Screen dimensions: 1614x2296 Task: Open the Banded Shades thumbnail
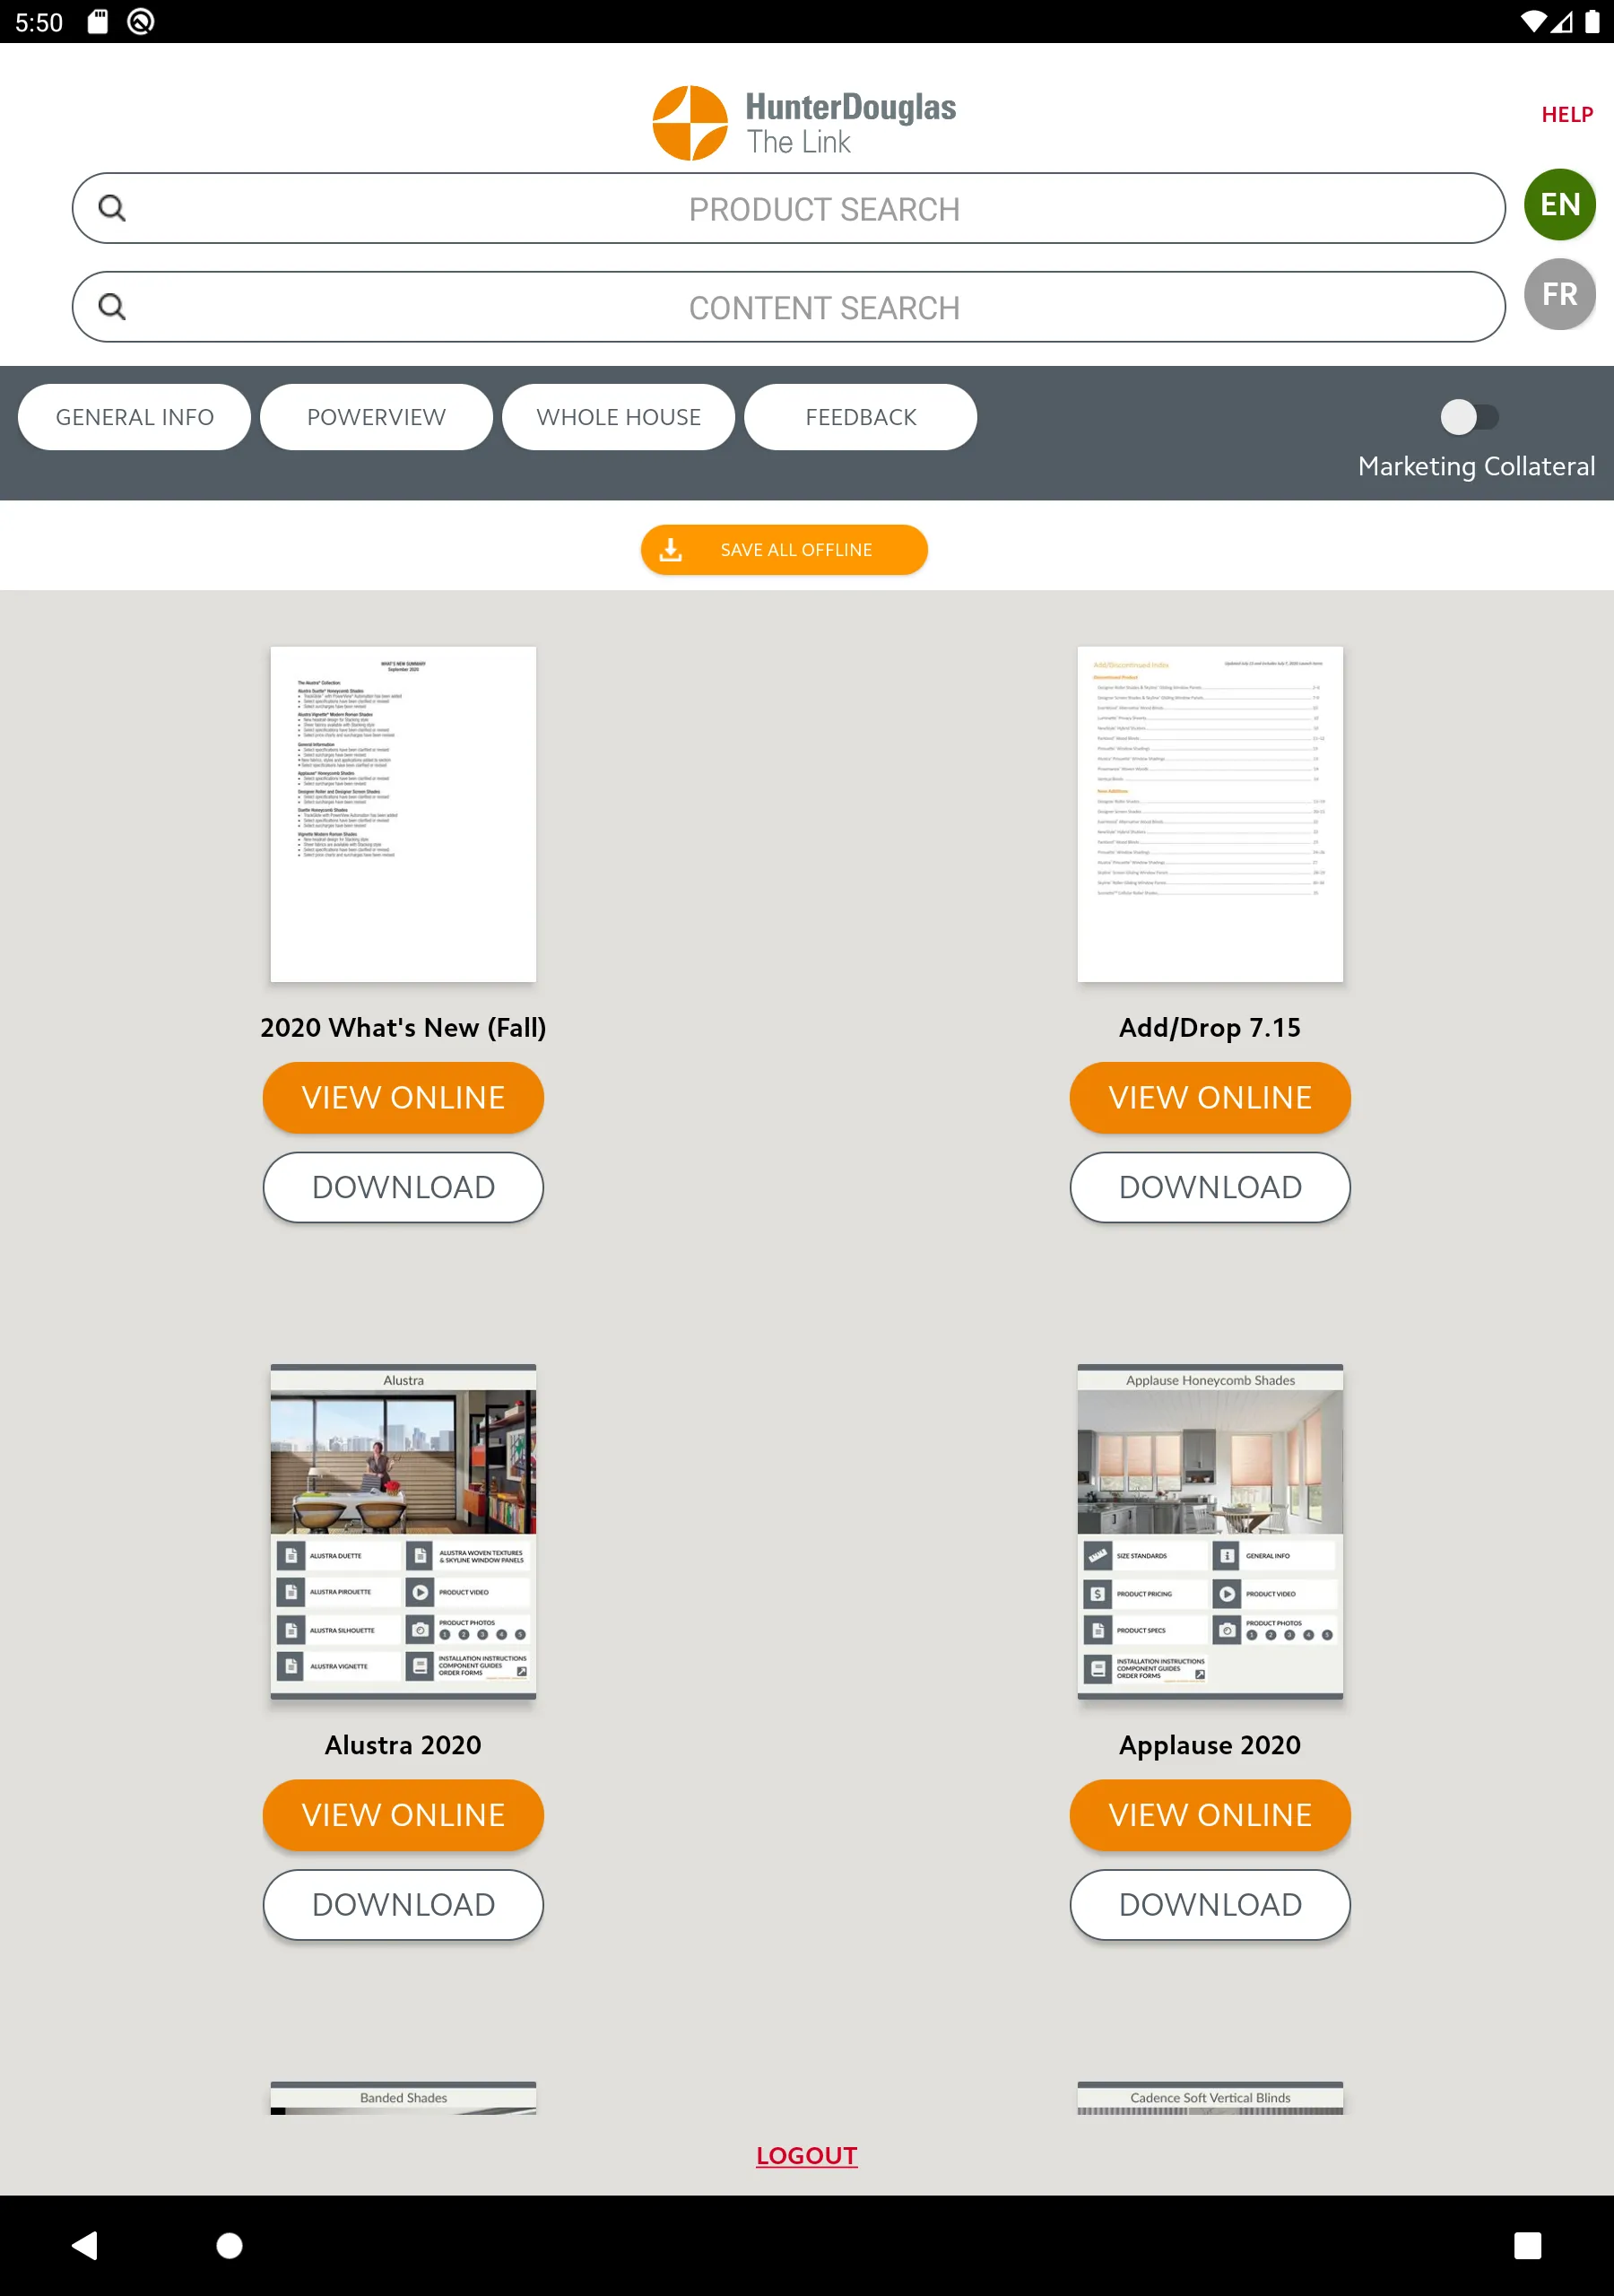click(403, 2097)
